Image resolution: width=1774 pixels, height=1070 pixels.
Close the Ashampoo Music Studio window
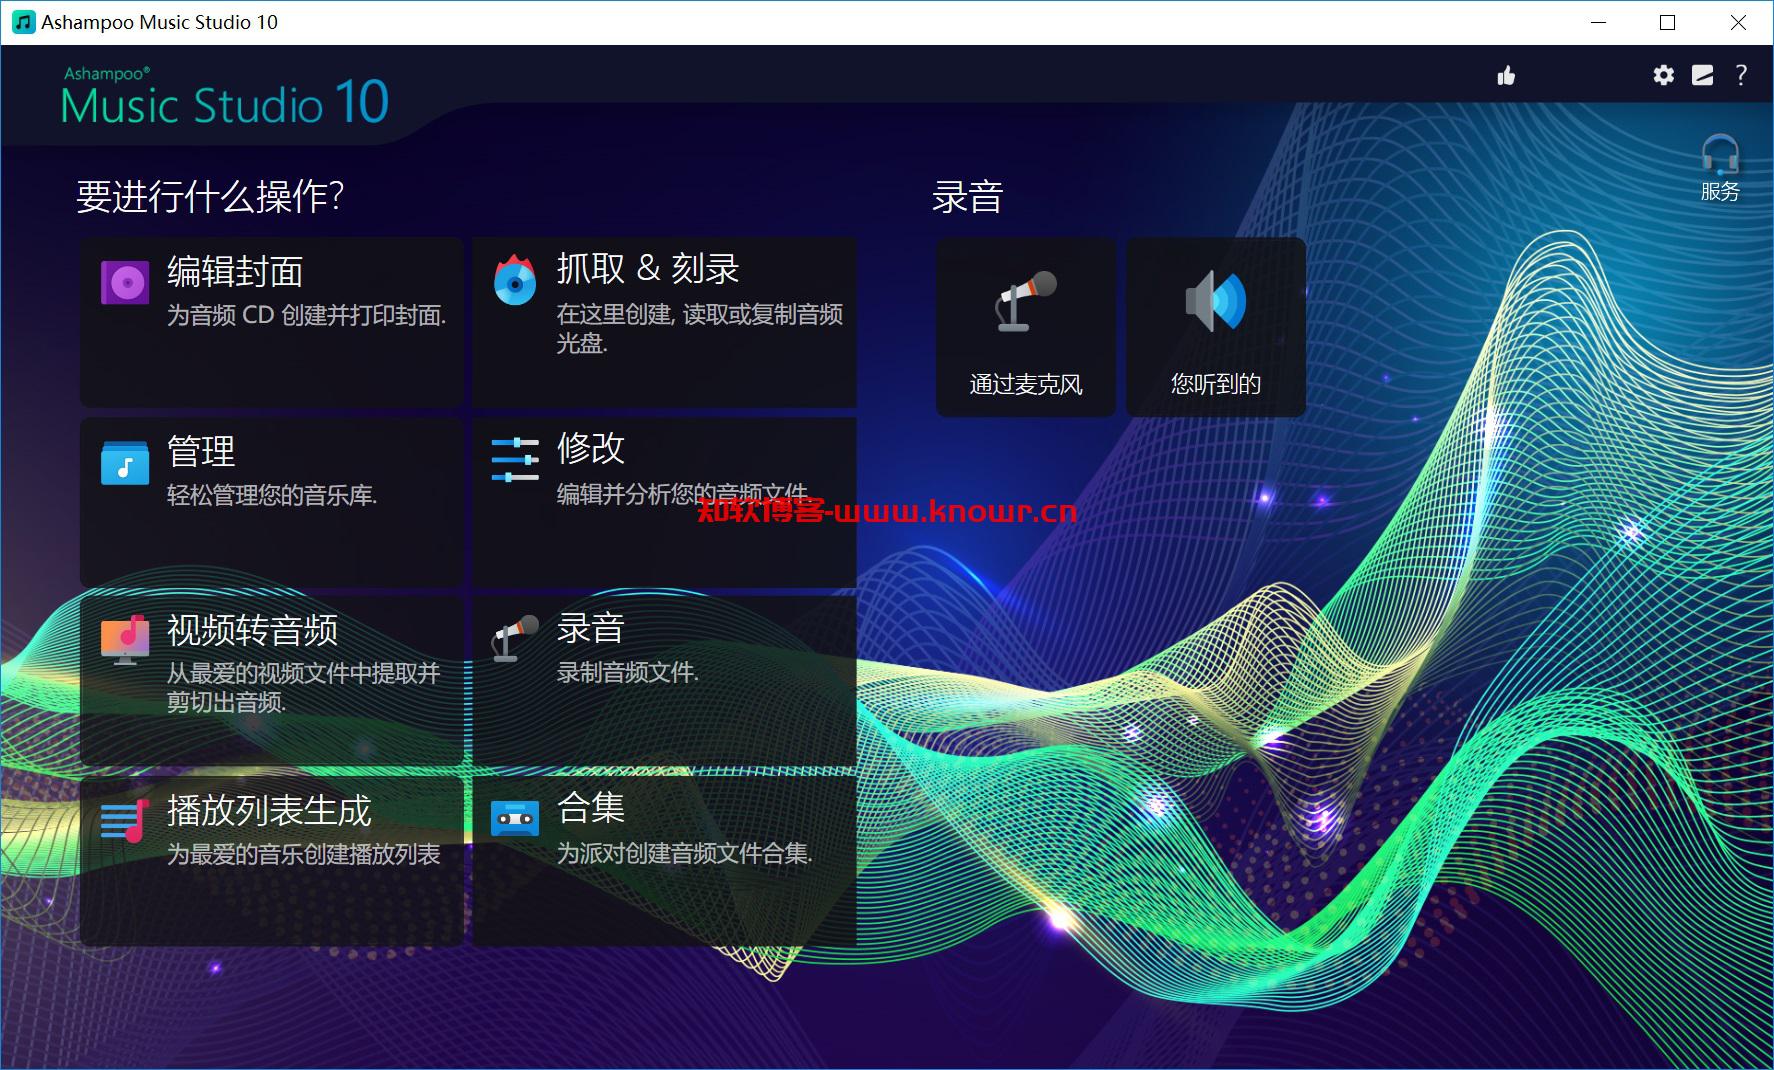point(1738,22)
